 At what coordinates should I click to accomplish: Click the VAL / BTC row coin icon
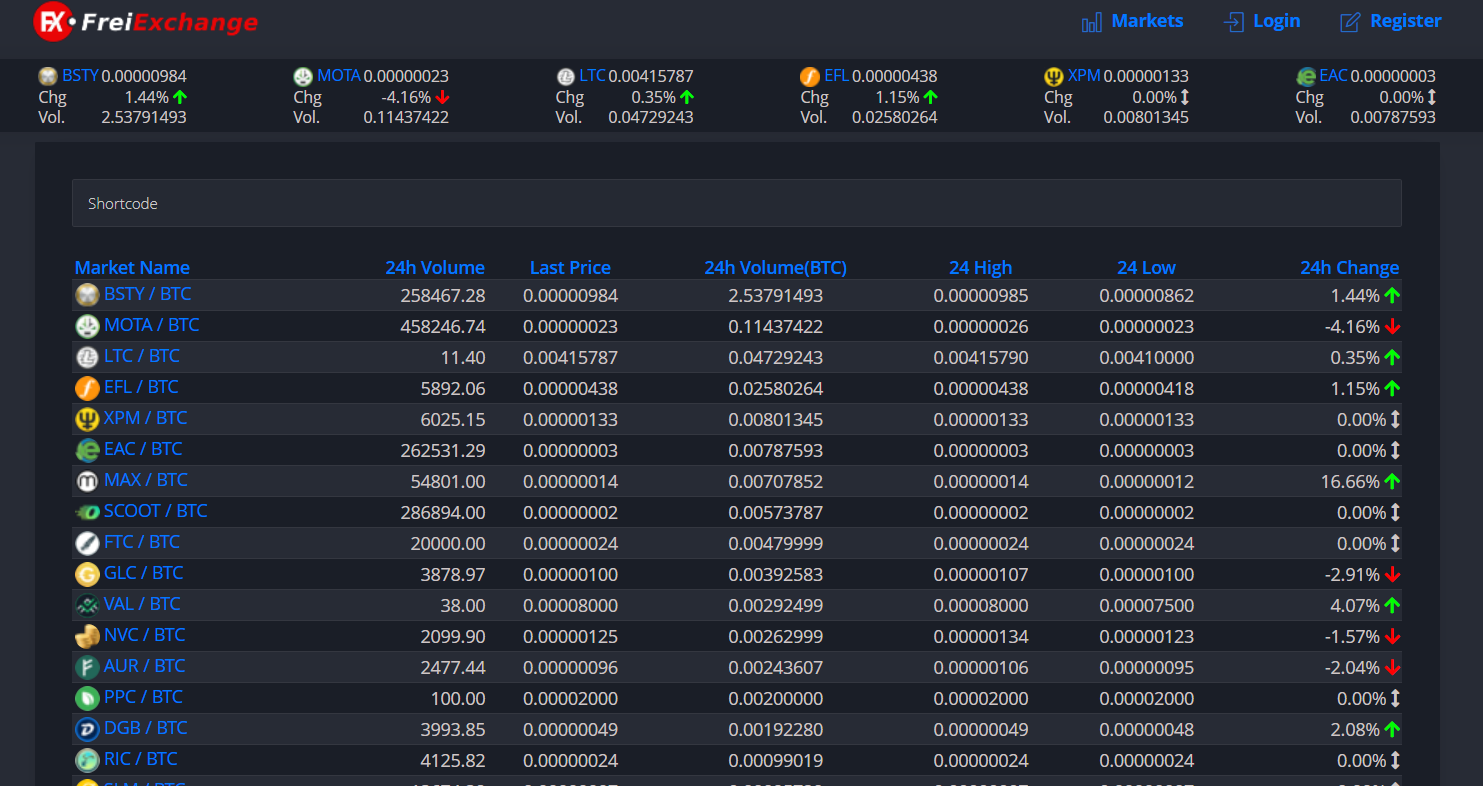tap(88, 605)
